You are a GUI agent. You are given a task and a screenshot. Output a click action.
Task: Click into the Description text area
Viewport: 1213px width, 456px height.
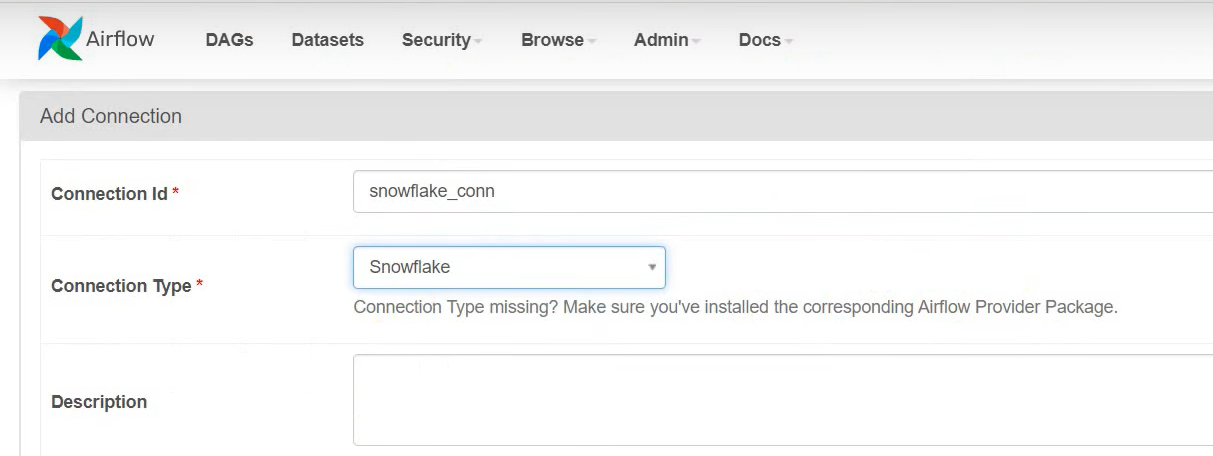[783, 400]
